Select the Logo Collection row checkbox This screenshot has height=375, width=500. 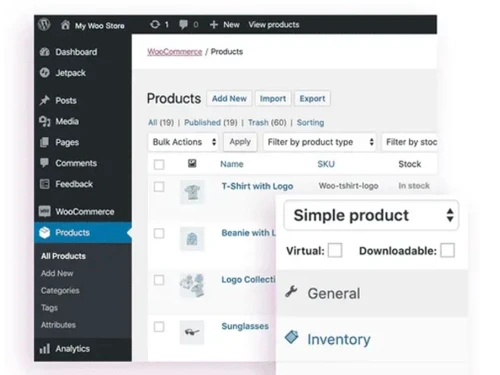(x=159, y=280)
